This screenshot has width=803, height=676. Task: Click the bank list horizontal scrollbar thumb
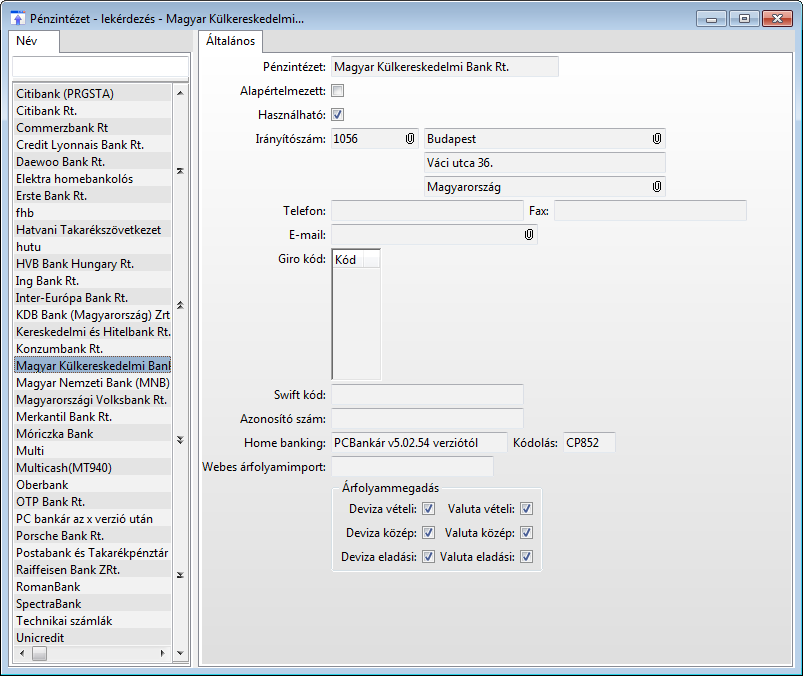39,653
